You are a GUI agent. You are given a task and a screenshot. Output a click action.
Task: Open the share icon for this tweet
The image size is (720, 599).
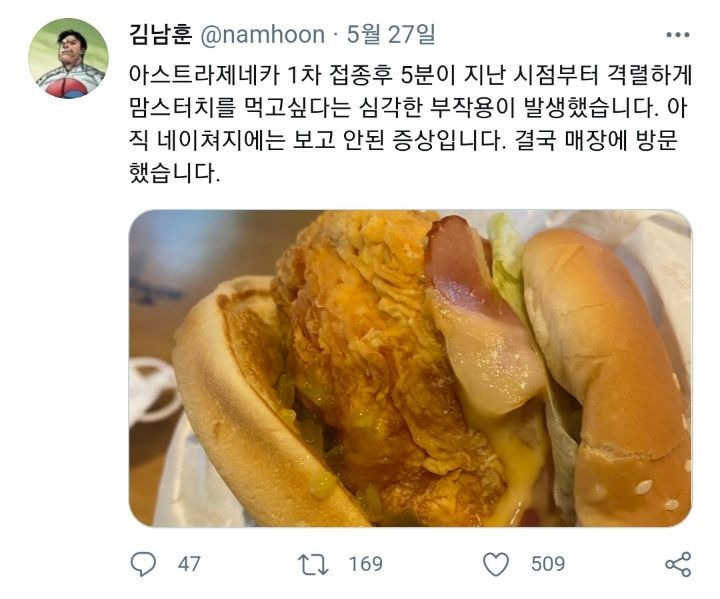click(678, 565)
